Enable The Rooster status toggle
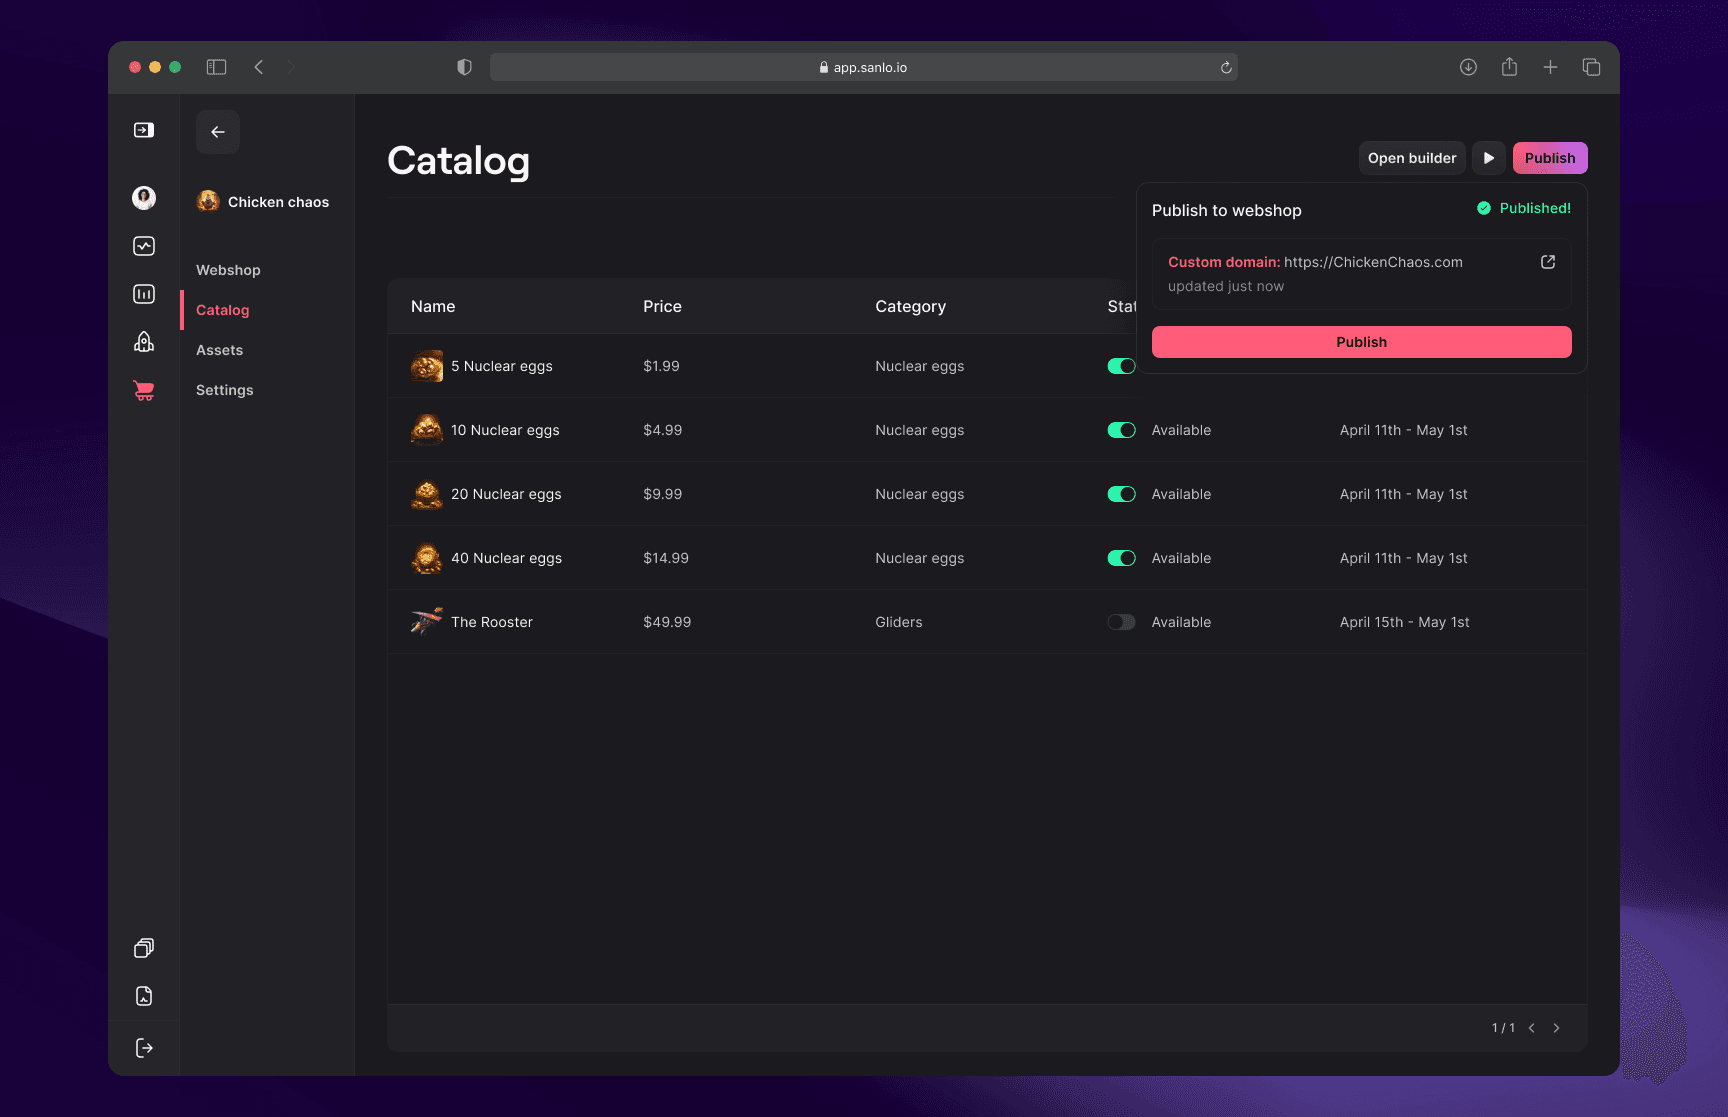 coord(1121,622)
